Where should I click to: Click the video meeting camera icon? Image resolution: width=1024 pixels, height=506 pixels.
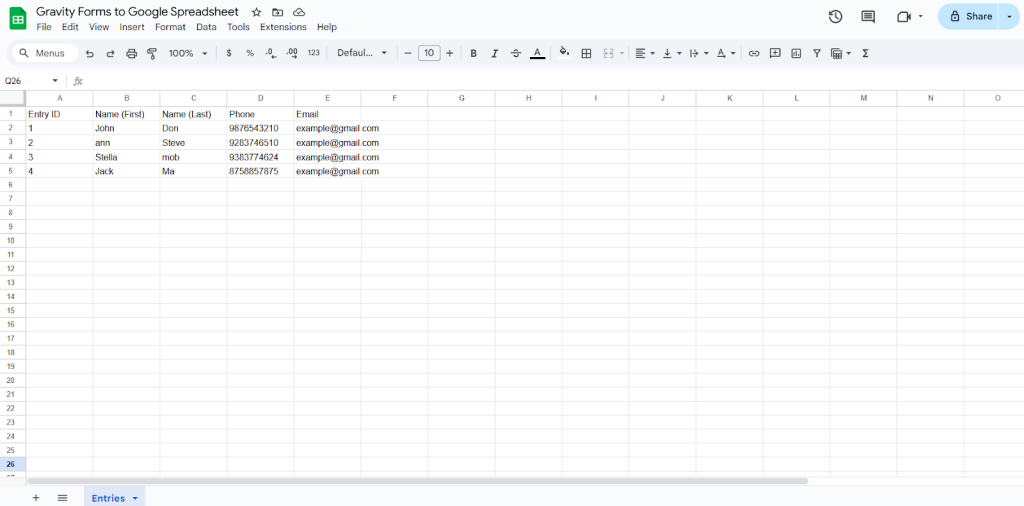pyautogui.click(x=904, y=16)
